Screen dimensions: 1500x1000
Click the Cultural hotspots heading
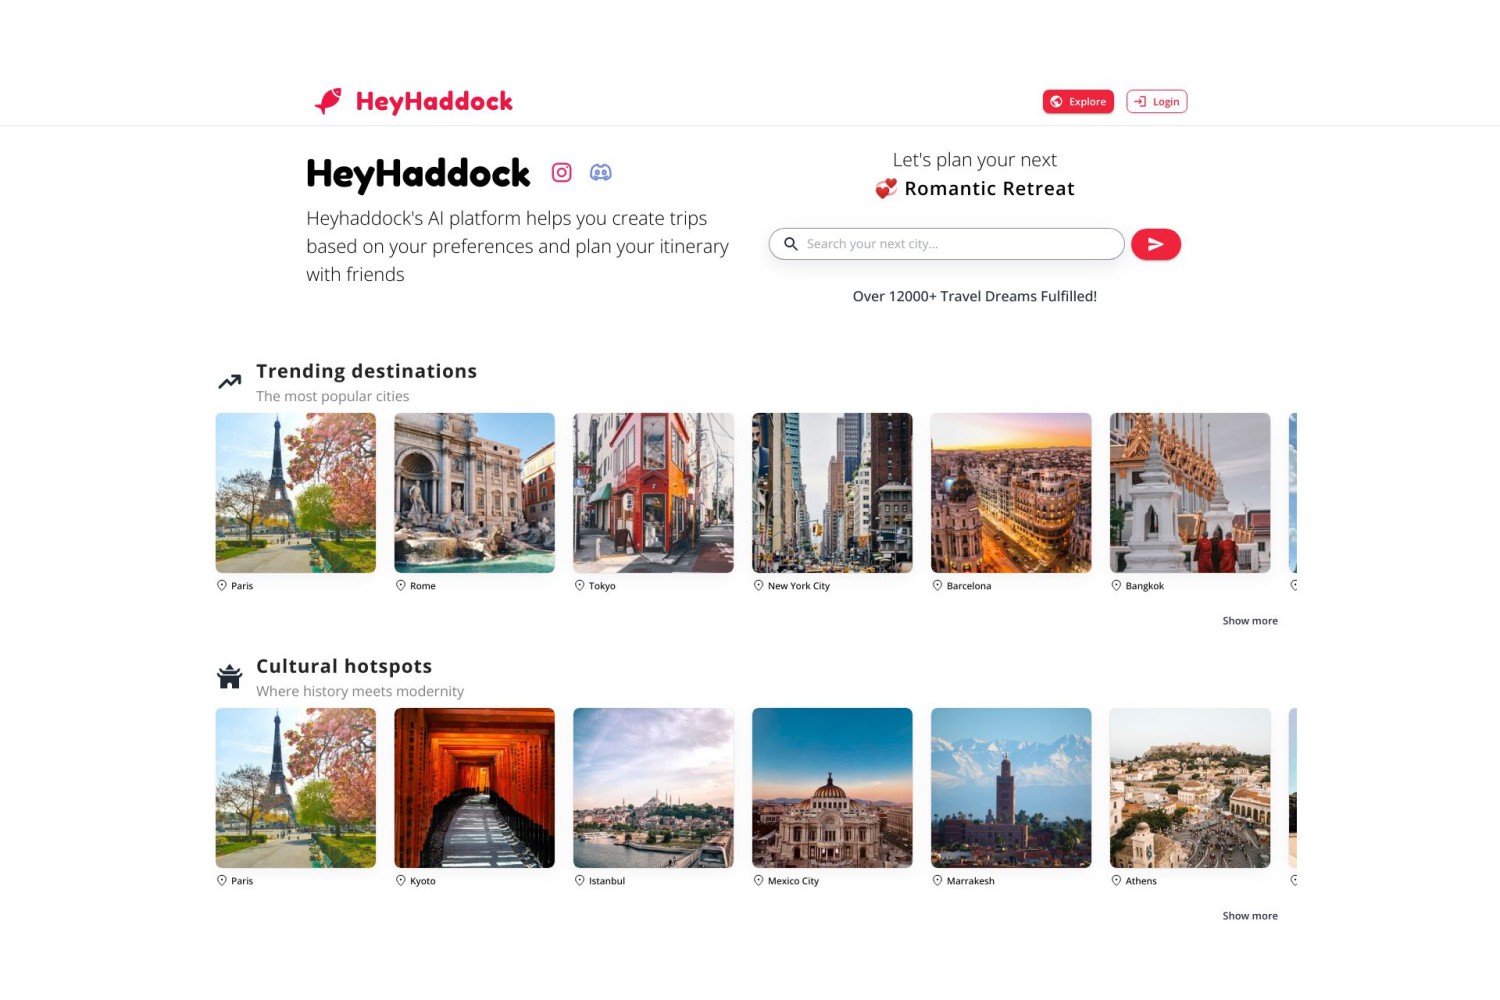tap(344, 667)
